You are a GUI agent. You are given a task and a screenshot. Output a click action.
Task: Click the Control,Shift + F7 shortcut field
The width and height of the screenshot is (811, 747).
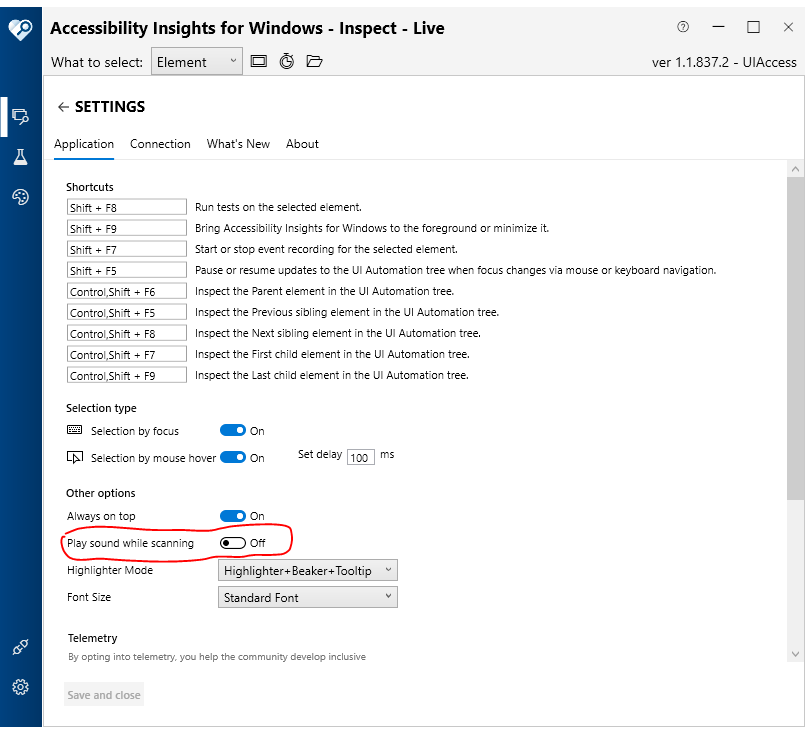coord(127,354)
